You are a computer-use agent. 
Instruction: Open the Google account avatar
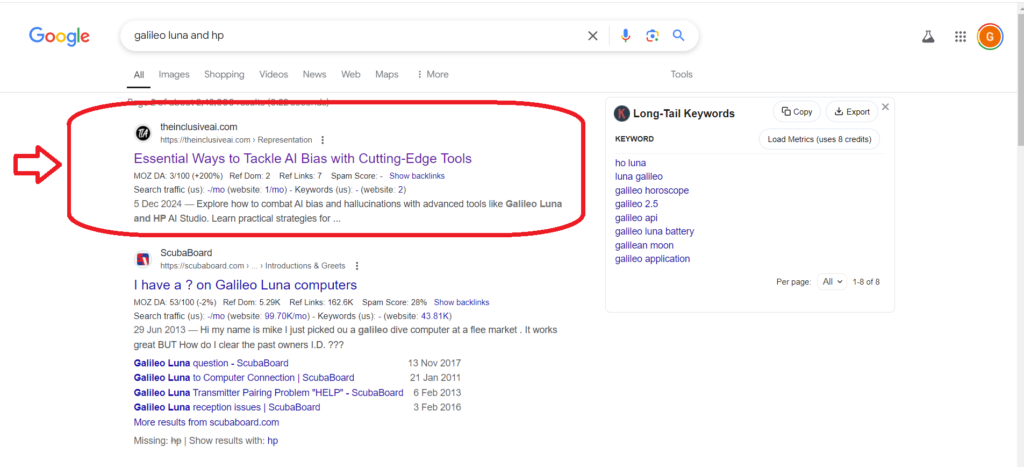coord(990,37)
